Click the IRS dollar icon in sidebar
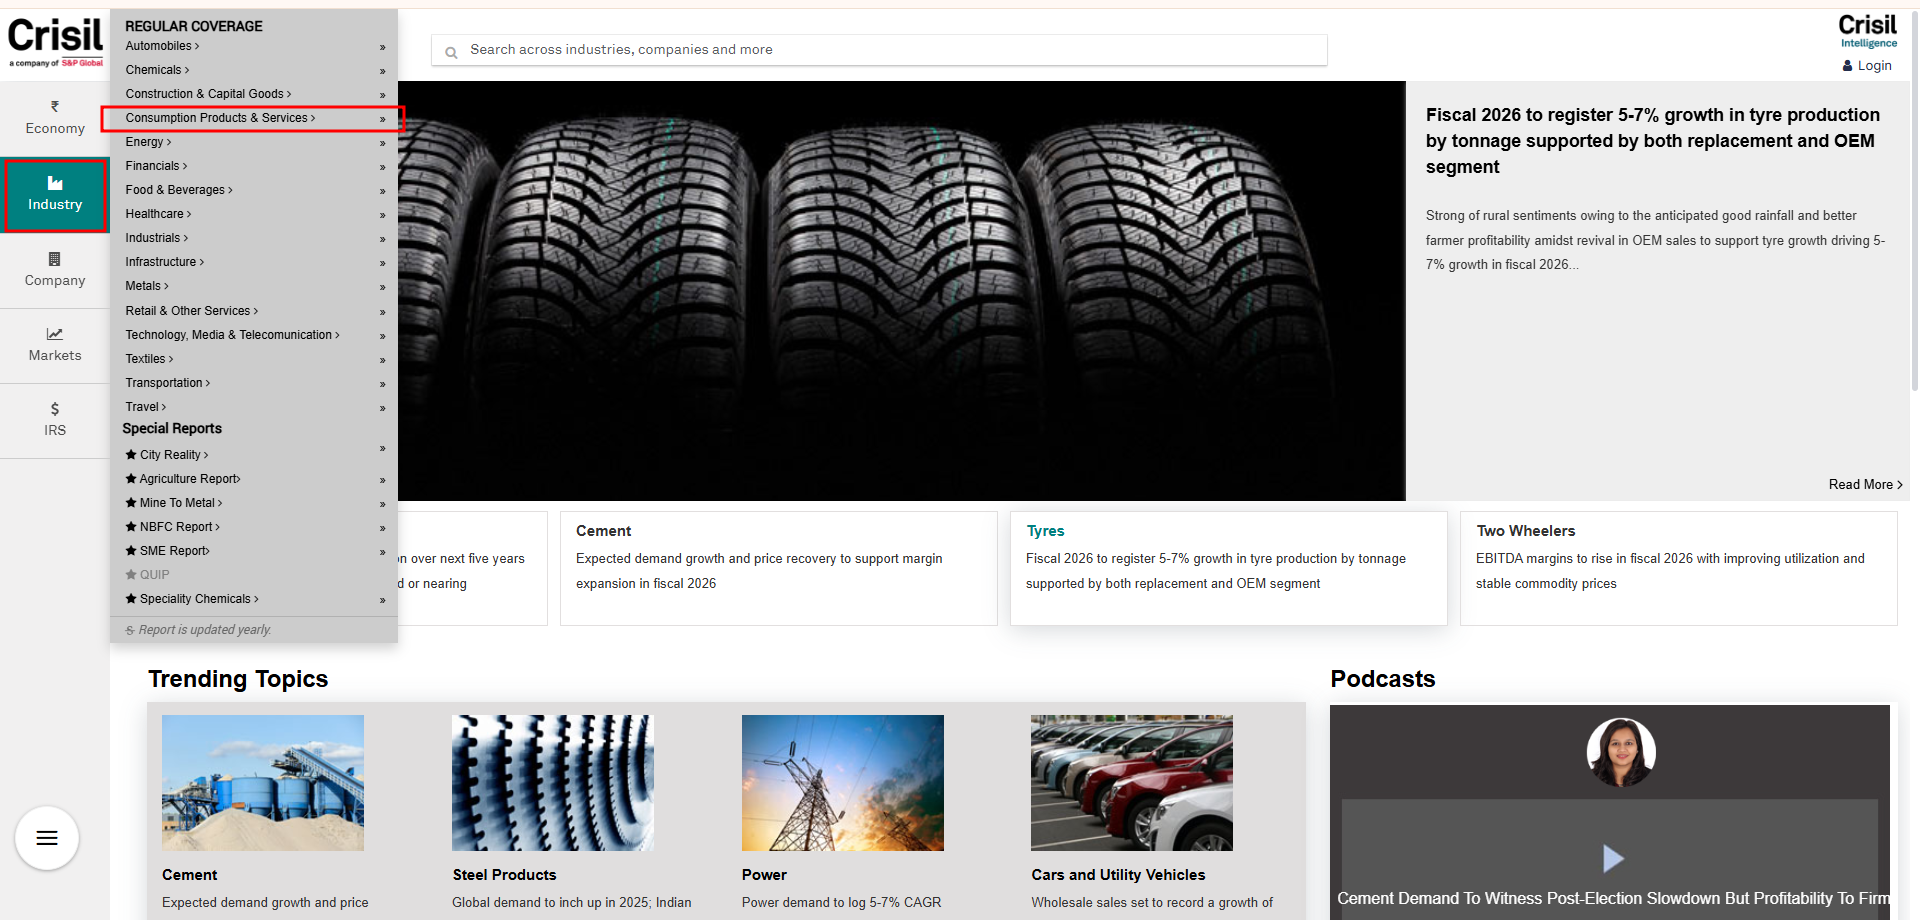The image size is (1920, 920). (x=55, y=409)
